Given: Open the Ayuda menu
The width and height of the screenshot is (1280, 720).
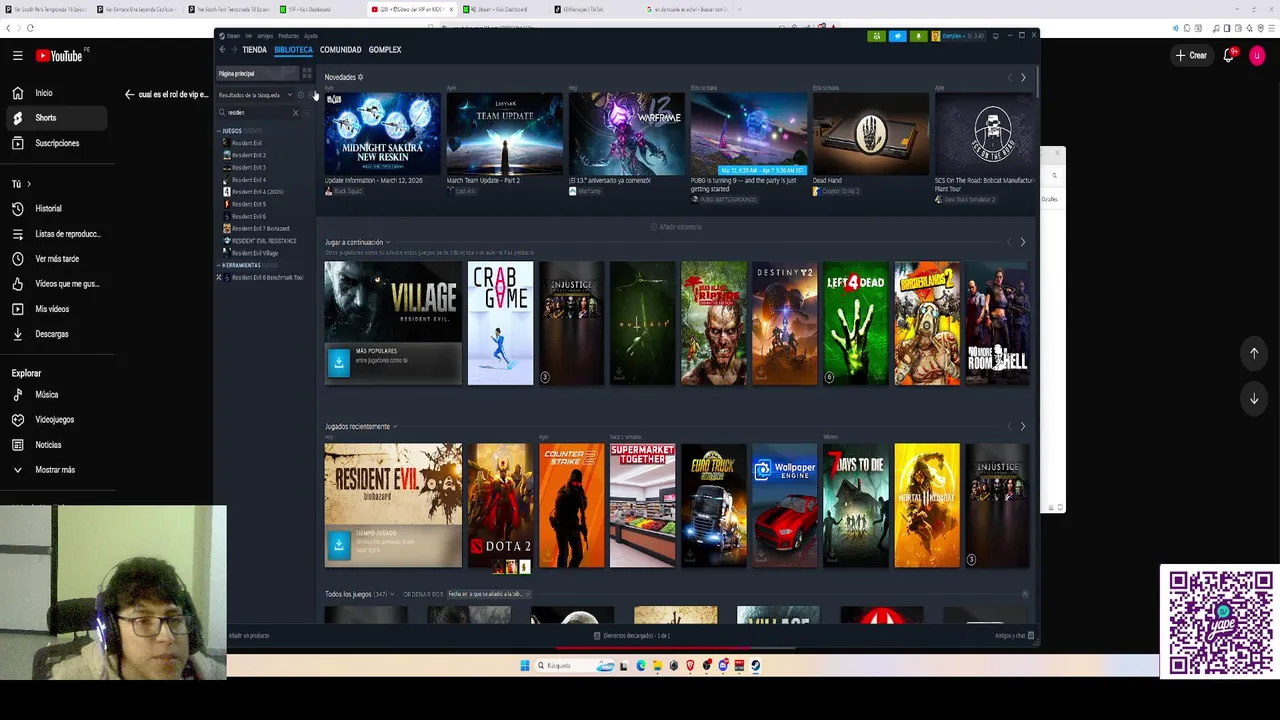Looking at the screenshot, I should [x=311, y=36].
